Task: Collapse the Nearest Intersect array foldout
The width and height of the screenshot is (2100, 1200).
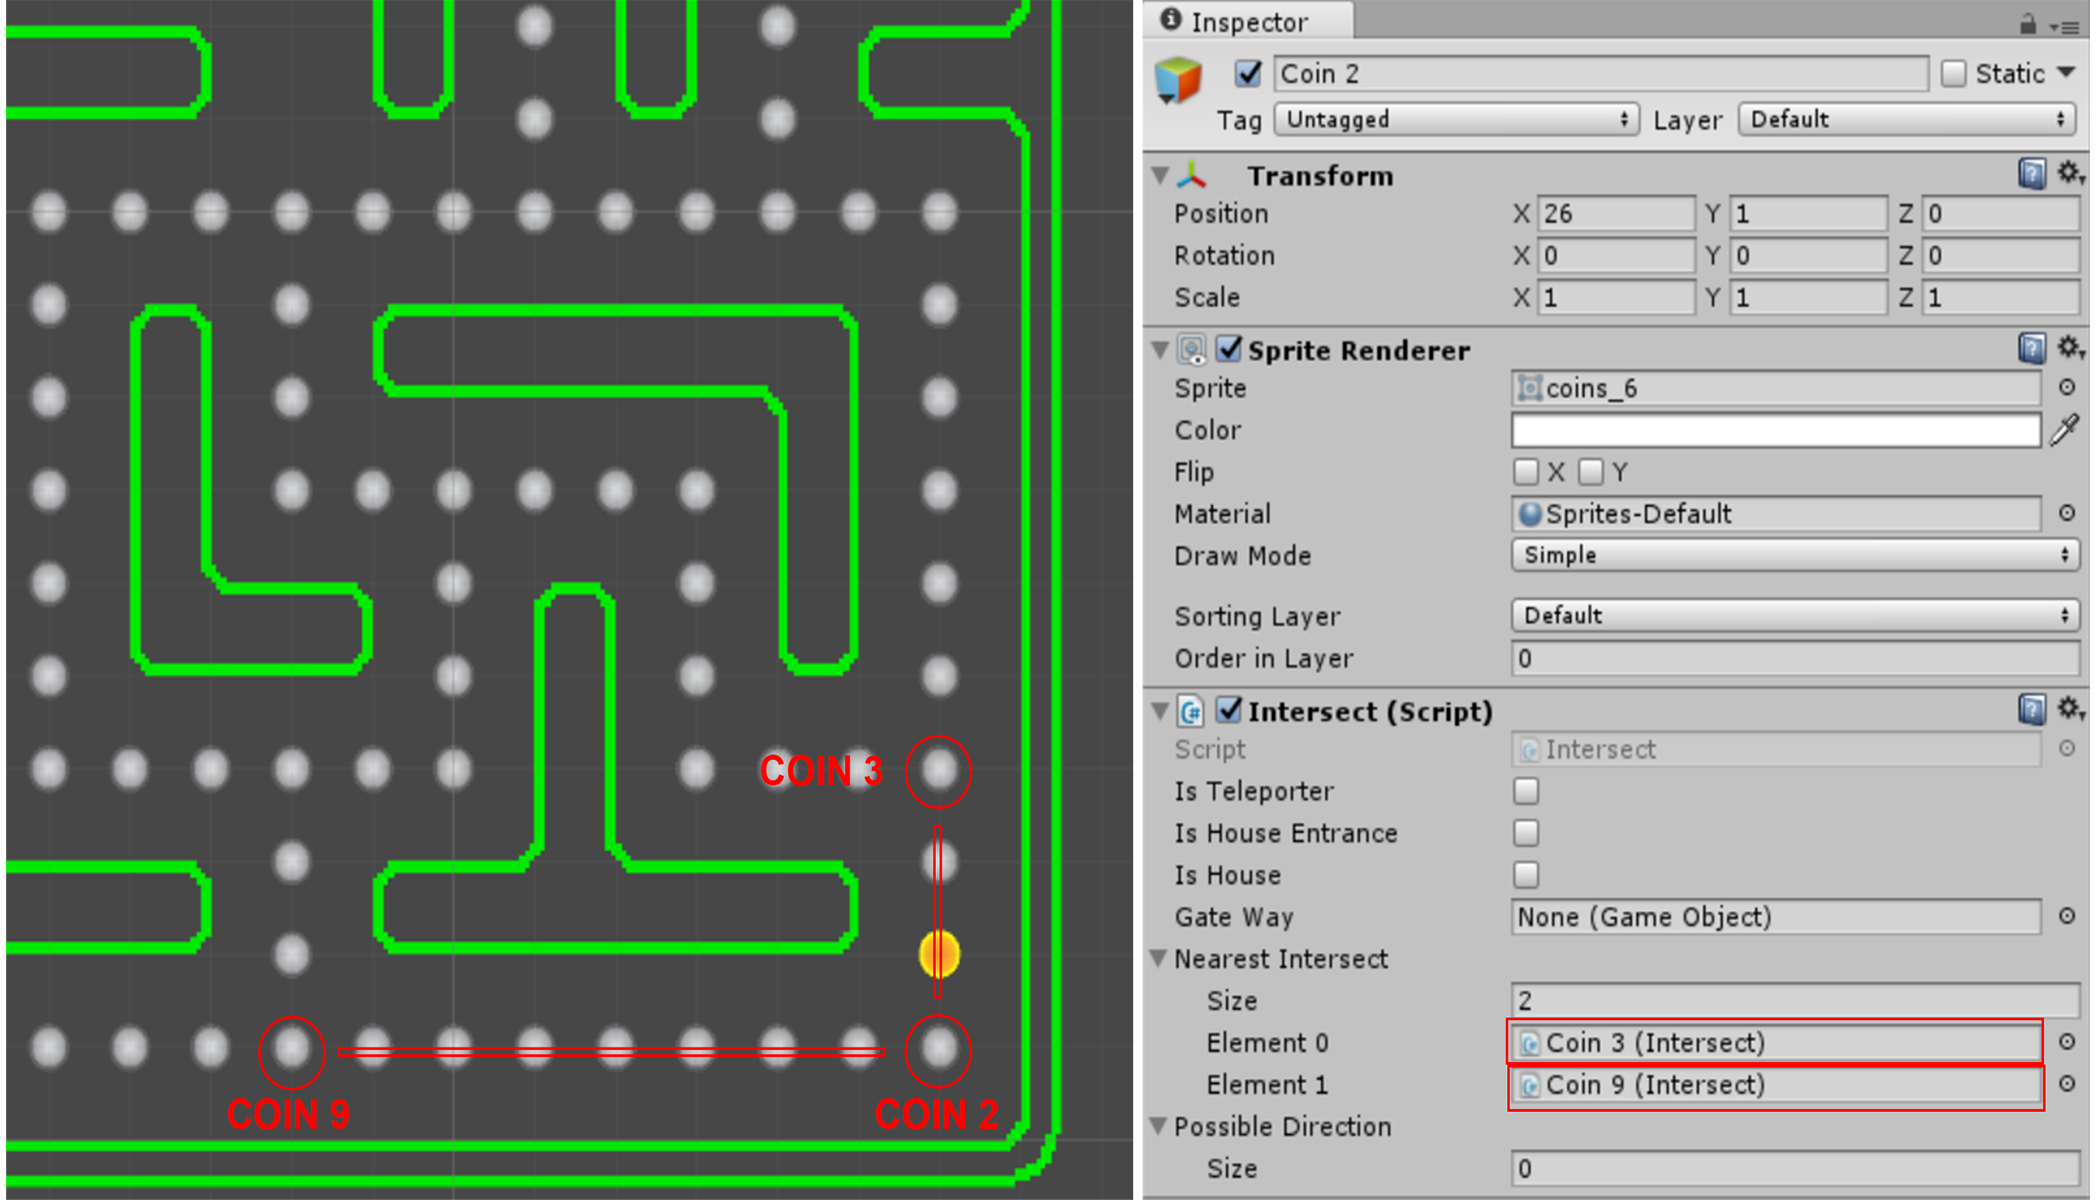Action: click(x=1159, y=958)
